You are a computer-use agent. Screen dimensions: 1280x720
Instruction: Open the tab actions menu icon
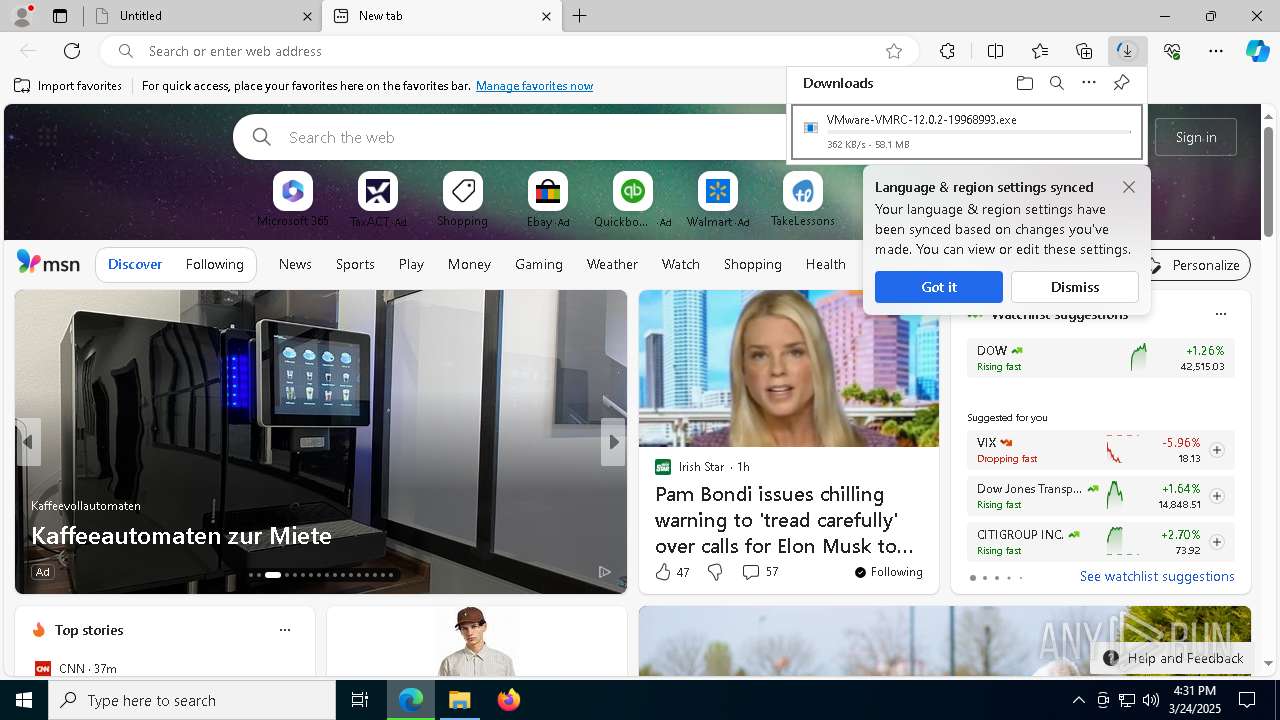60,16
